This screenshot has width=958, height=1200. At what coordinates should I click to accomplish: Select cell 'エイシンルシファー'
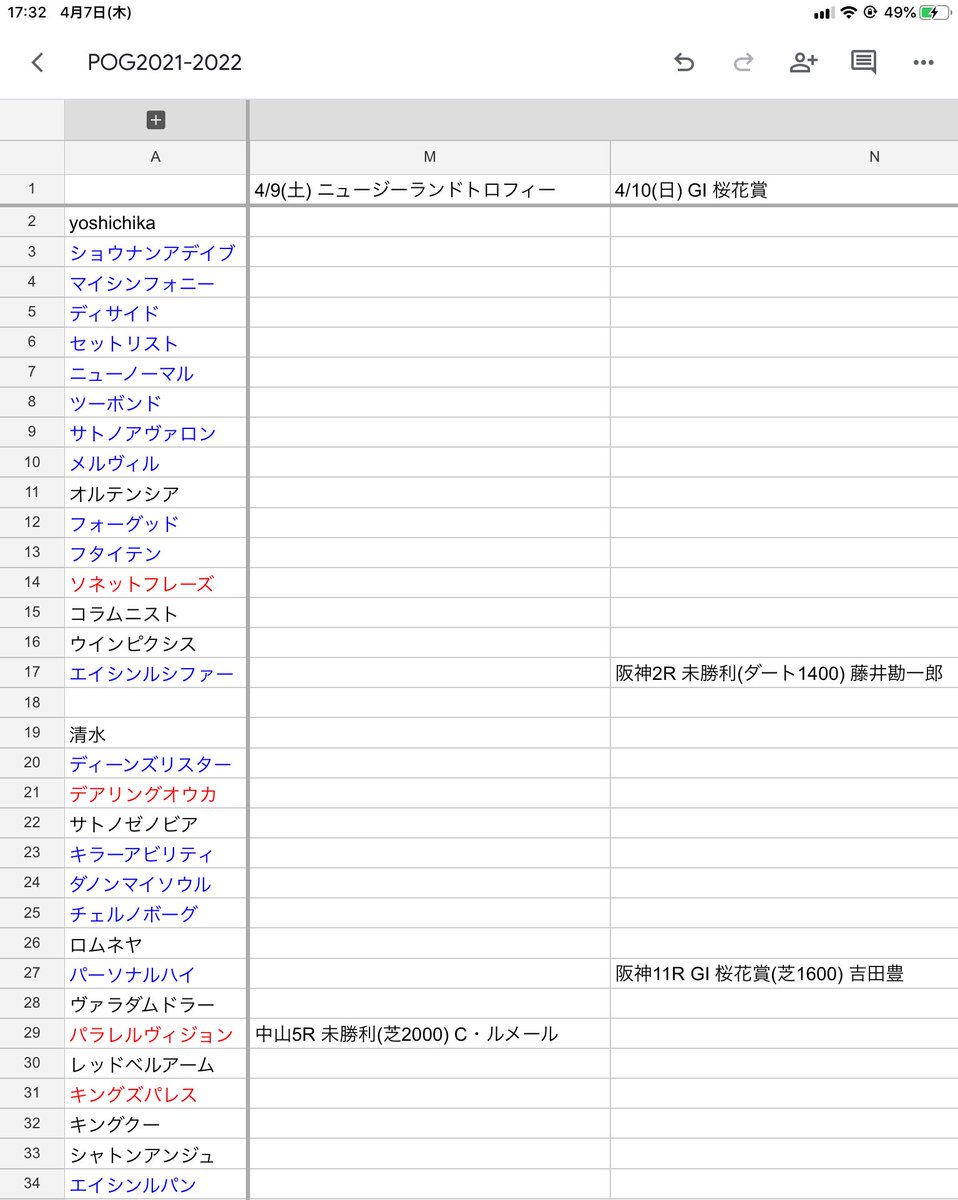(x=155, y=673)
